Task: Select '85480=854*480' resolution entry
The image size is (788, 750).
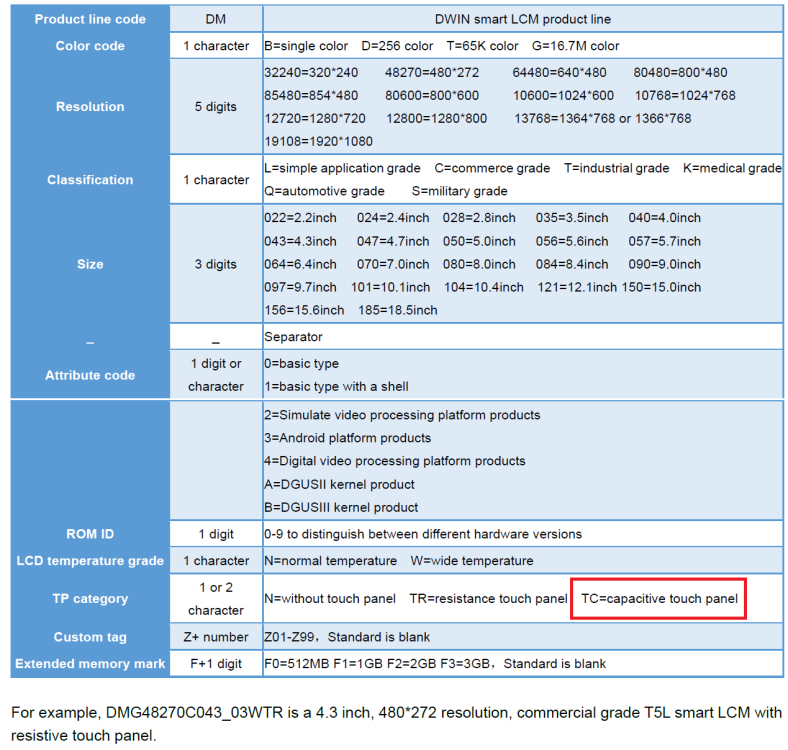Action: click(311, 96)
